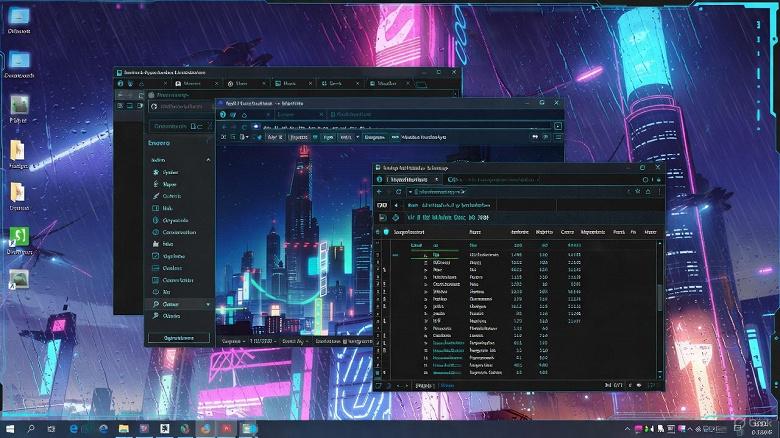Click the left triangle arrow in breadcrumb row
The image size is (780, 438).
396,205
